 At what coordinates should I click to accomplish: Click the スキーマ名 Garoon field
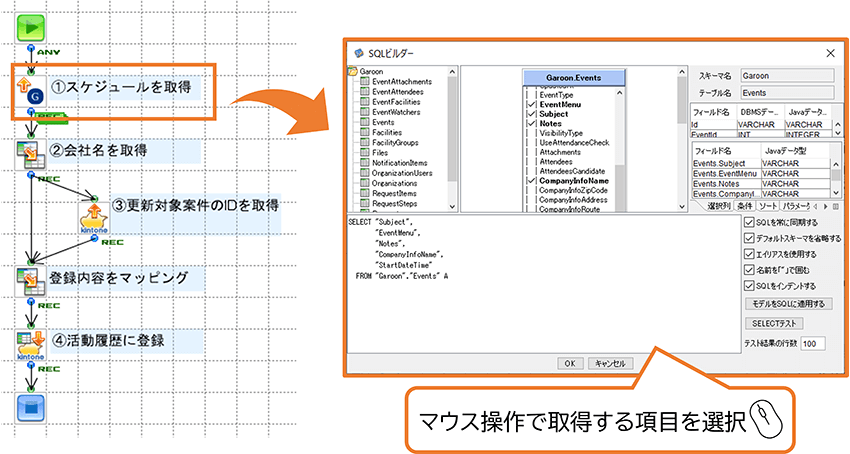click(787, 76)
